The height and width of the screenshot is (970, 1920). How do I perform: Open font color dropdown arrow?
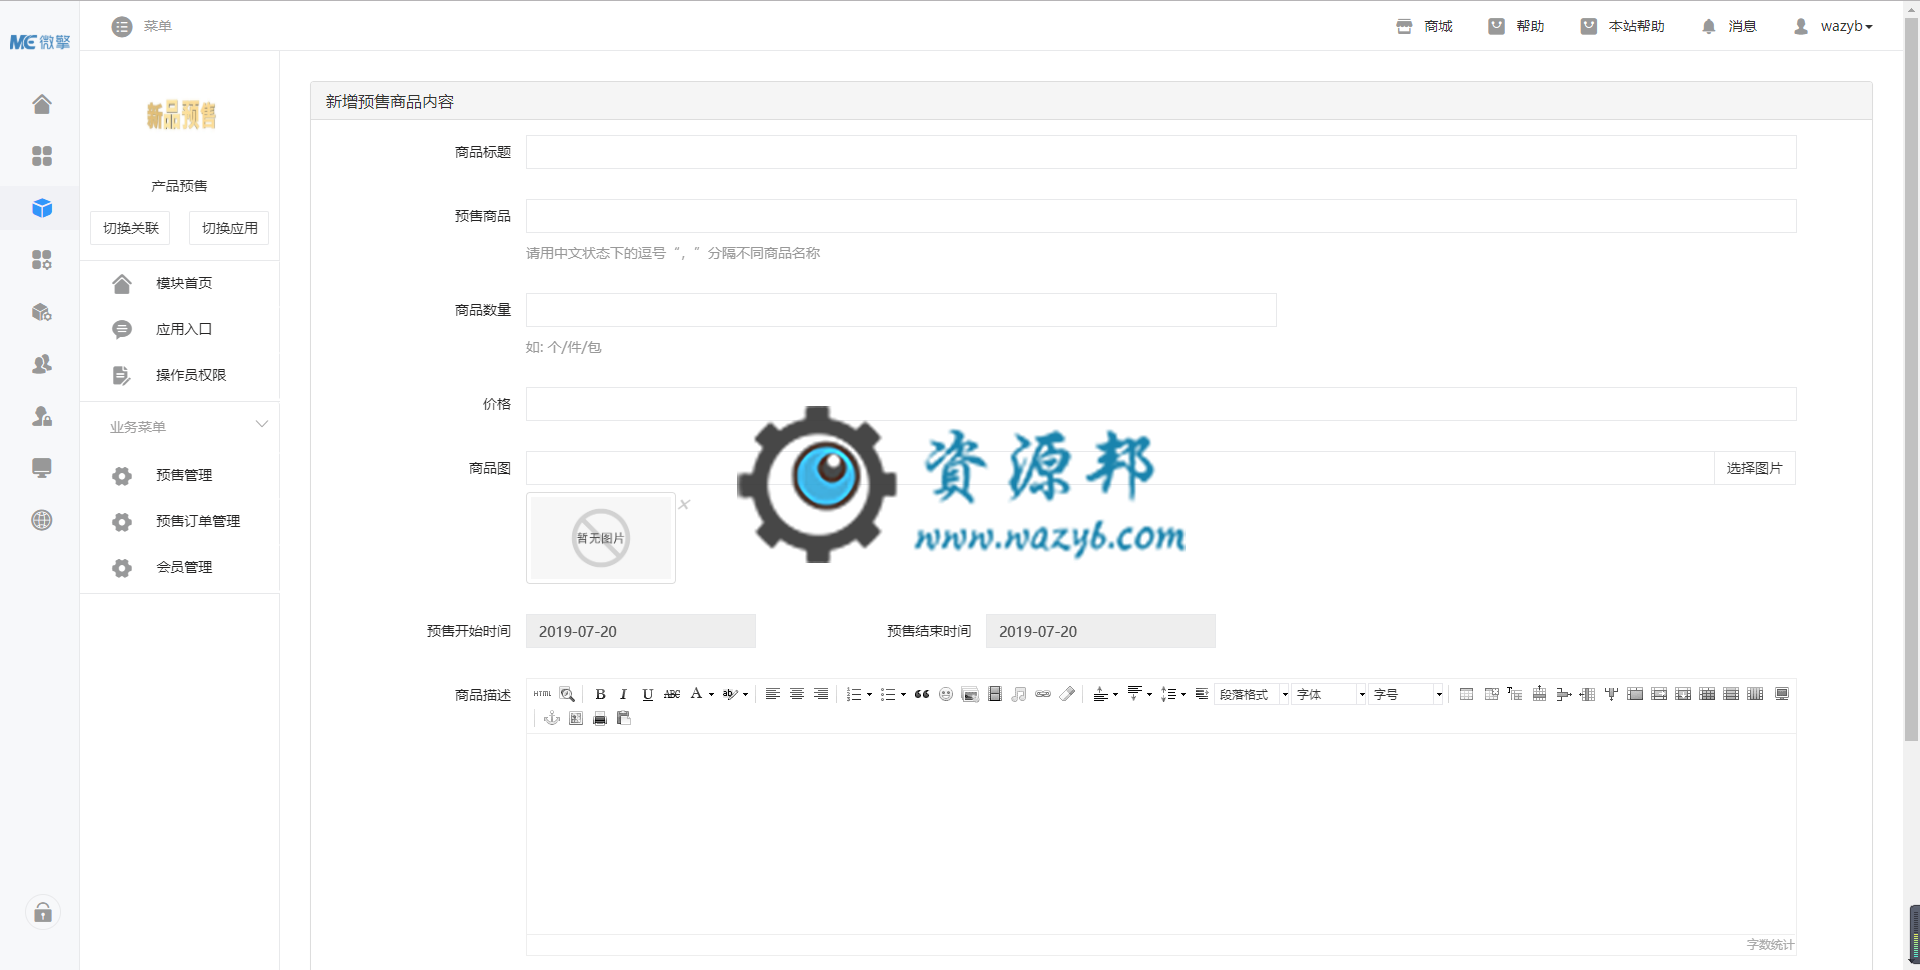pos(711,694)
